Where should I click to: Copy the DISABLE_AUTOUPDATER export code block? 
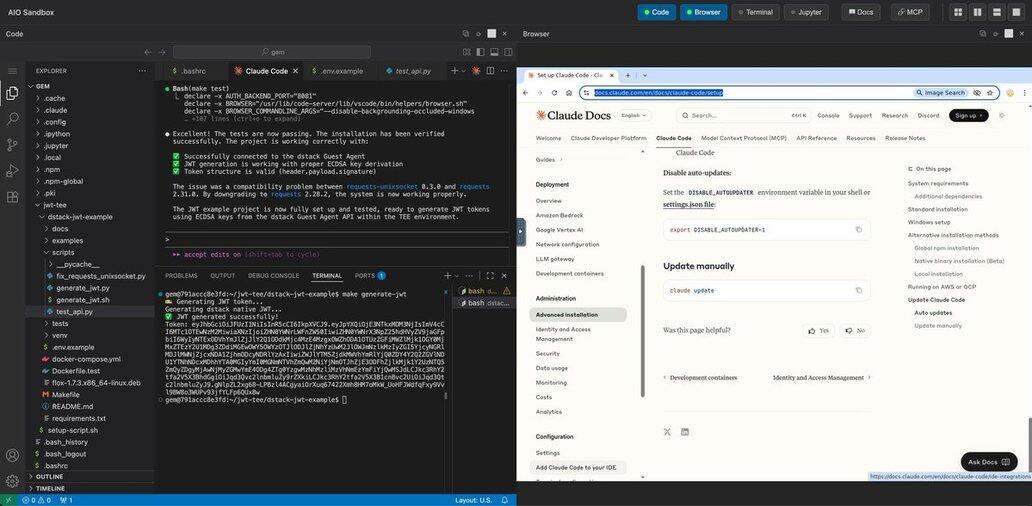coord(858,230)
